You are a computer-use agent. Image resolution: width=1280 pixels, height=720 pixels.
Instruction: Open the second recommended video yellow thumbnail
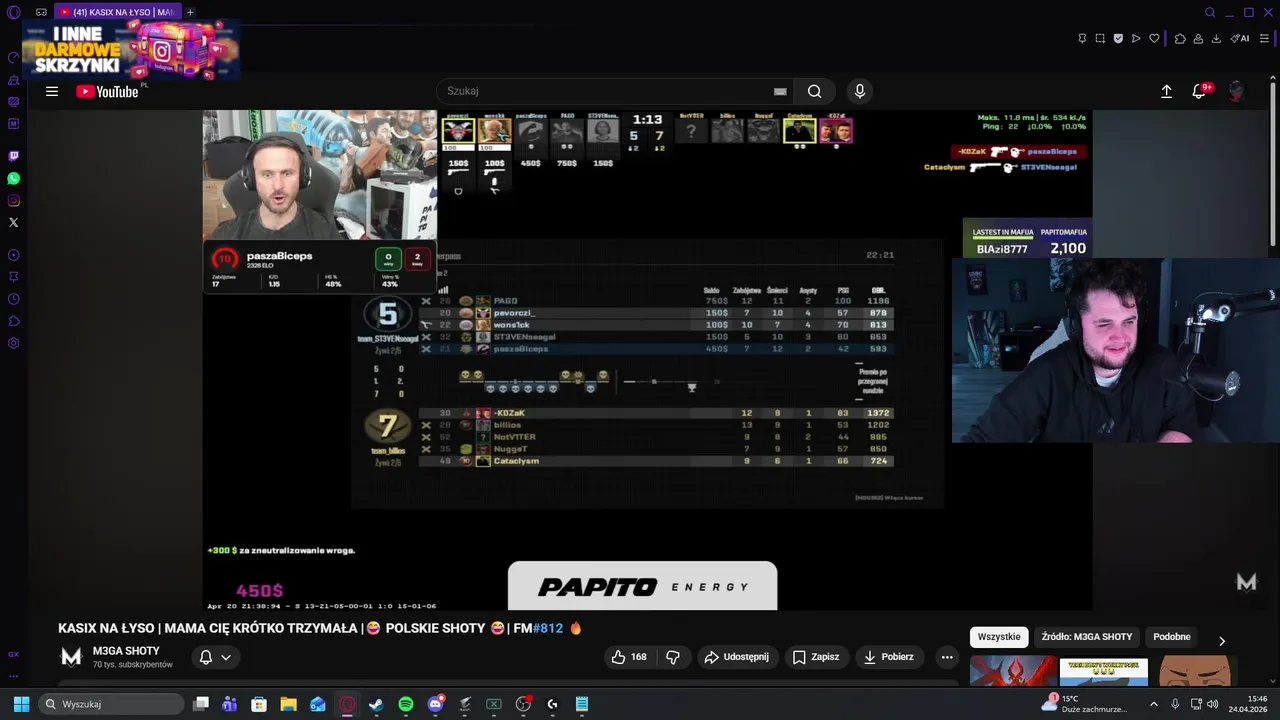tap(1104, 671)
